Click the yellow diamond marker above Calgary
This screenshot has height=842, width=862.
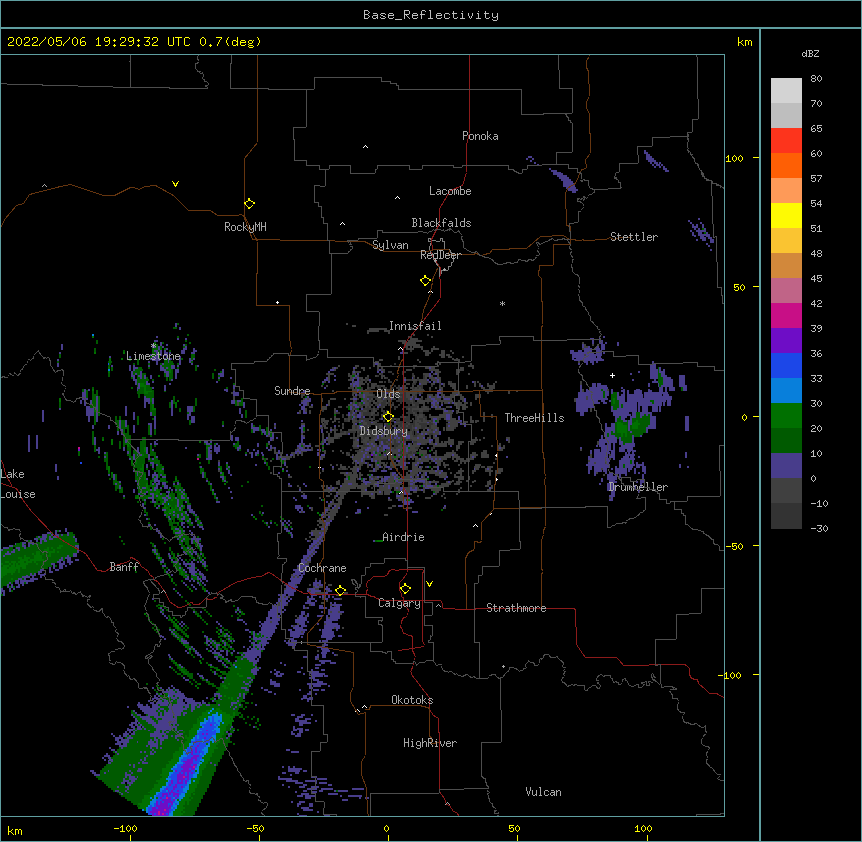pos(405,589)
